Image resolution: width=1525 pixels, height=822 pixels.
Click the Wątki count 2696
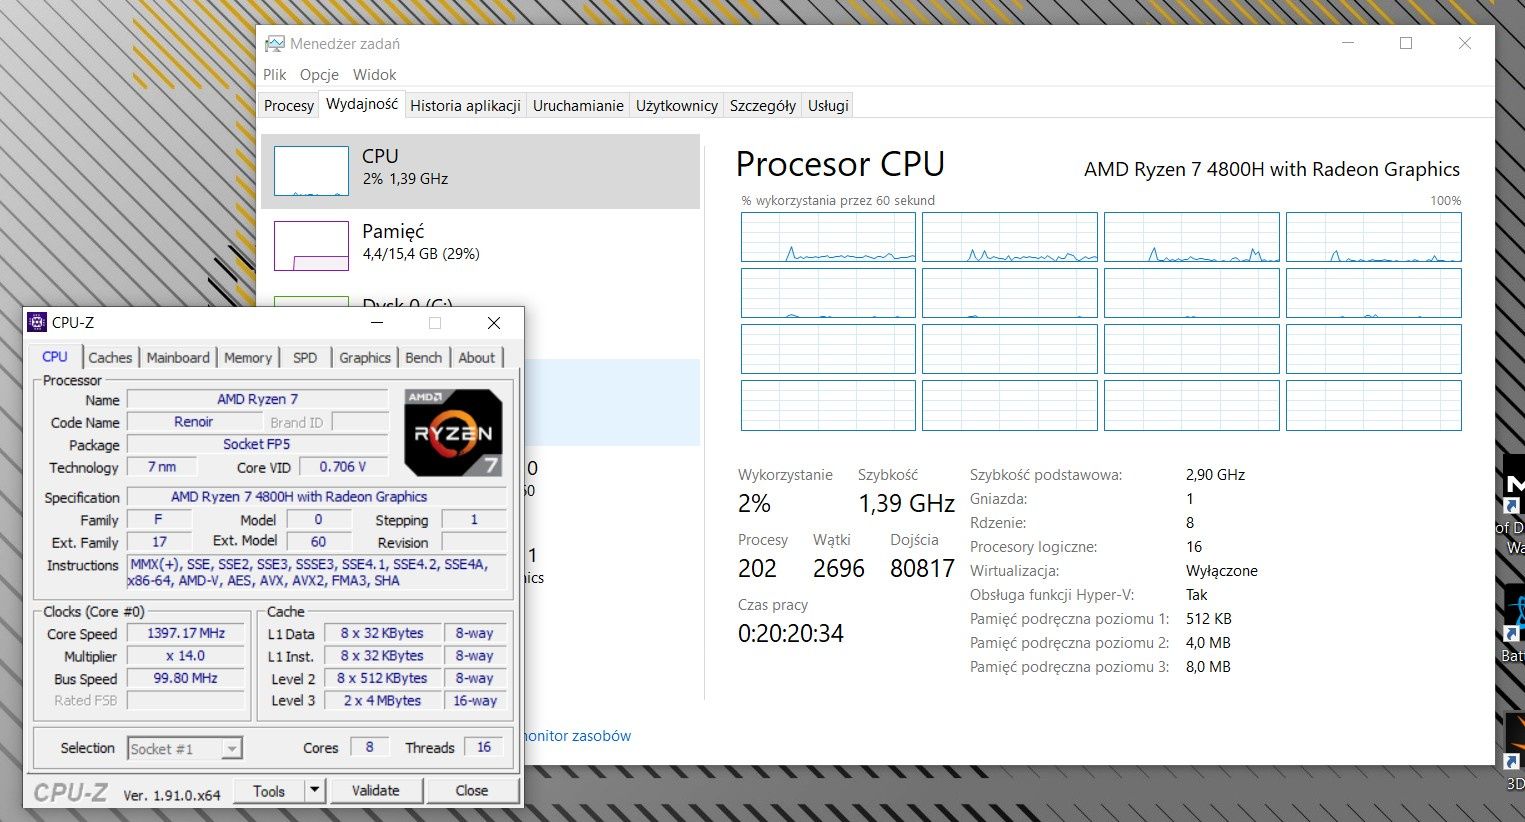pos(838,569)
